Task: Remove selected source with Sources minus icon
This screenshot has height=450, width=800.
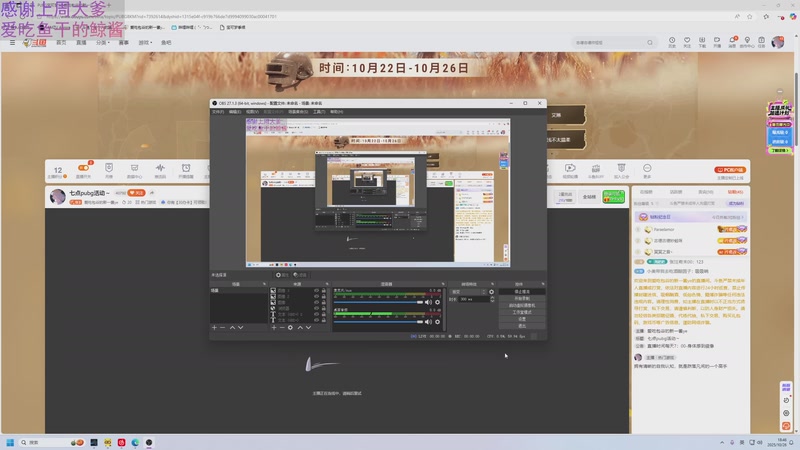Action: (x=282, y=328)
